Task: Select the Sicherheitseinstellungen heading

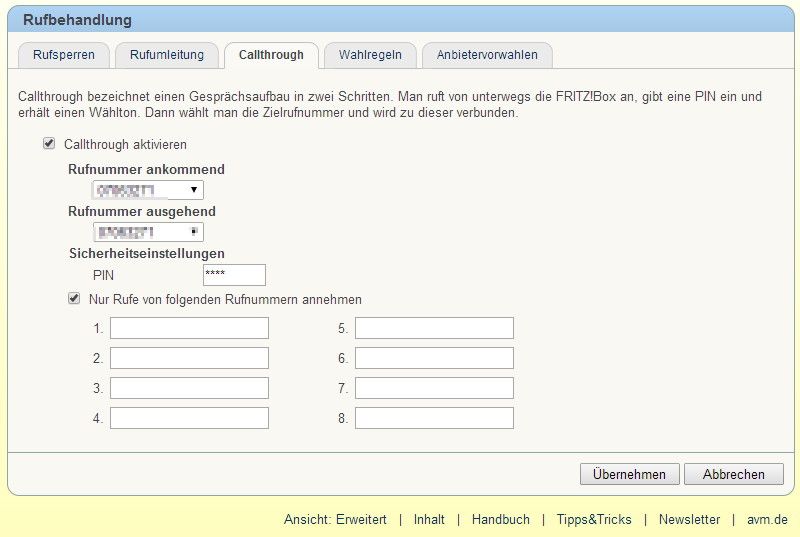Action: (x=147, y=253)
